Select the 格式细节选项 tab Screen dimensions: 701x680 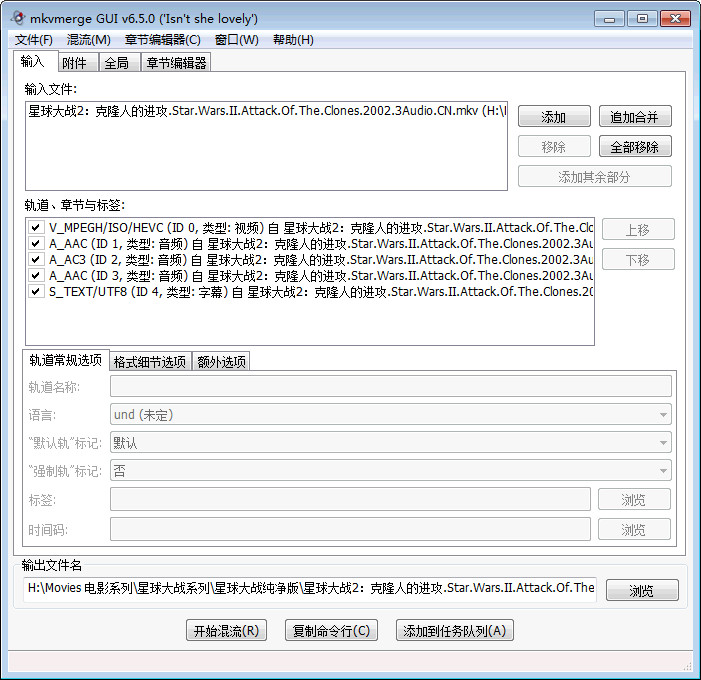(x=149, y=362)
